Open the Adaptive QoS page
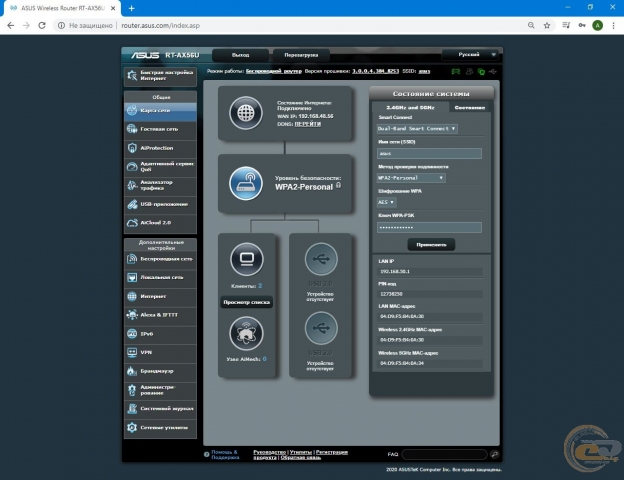The height and width of the screenshot is (480, 624). (160, 166)
